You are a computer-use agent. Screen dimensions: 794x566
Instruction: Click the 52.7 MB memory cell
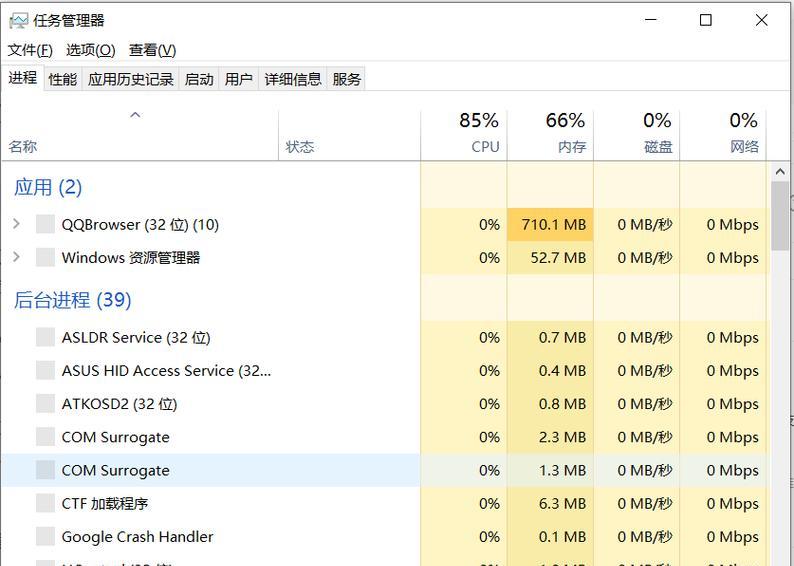point(550,258)
